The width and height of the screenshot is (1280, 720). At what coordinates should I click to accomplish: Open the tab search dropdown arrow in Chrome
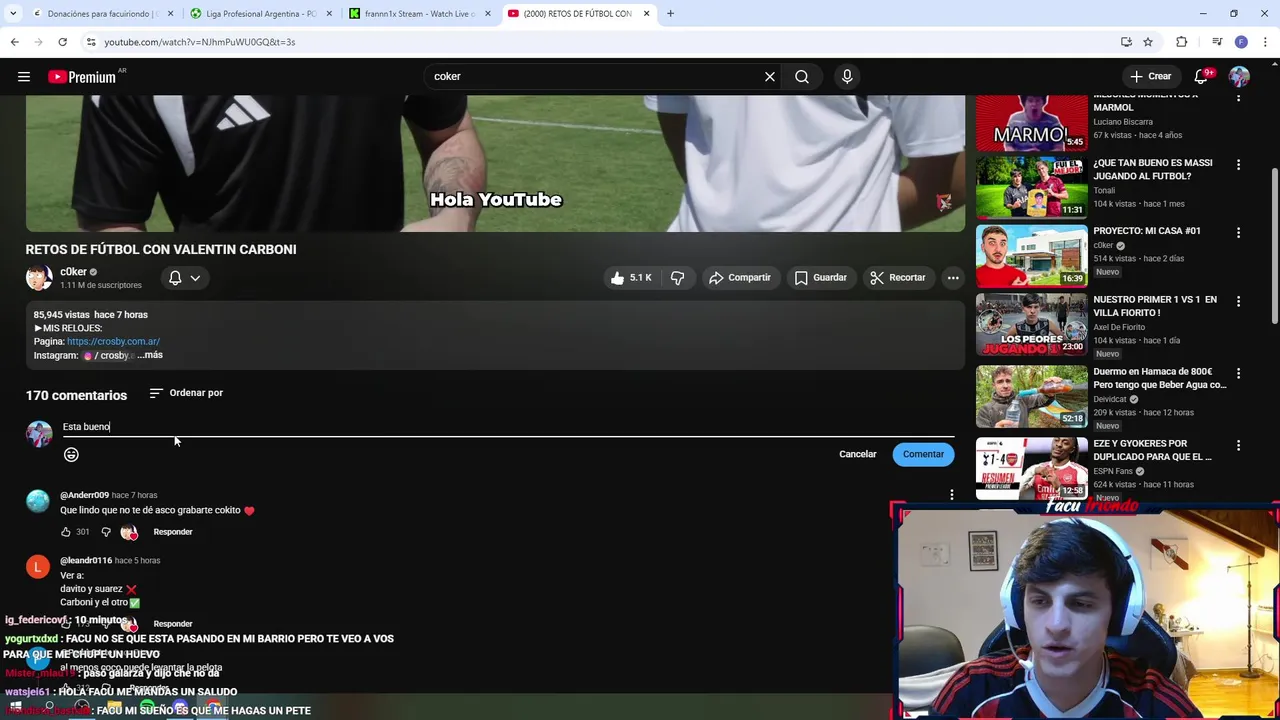pos(13,14)
